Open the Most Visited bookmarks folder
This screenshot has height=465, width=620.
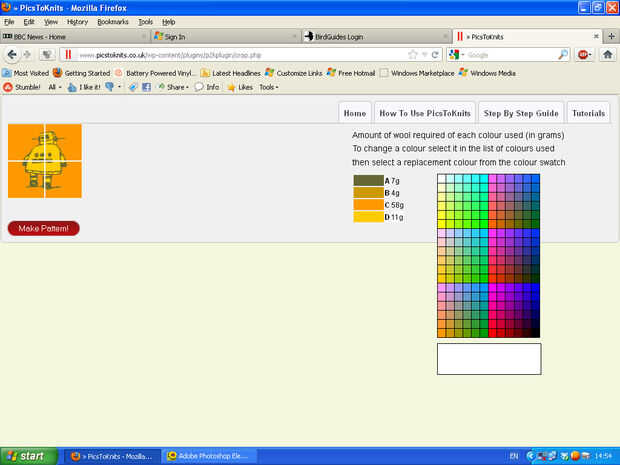point(25,73)
